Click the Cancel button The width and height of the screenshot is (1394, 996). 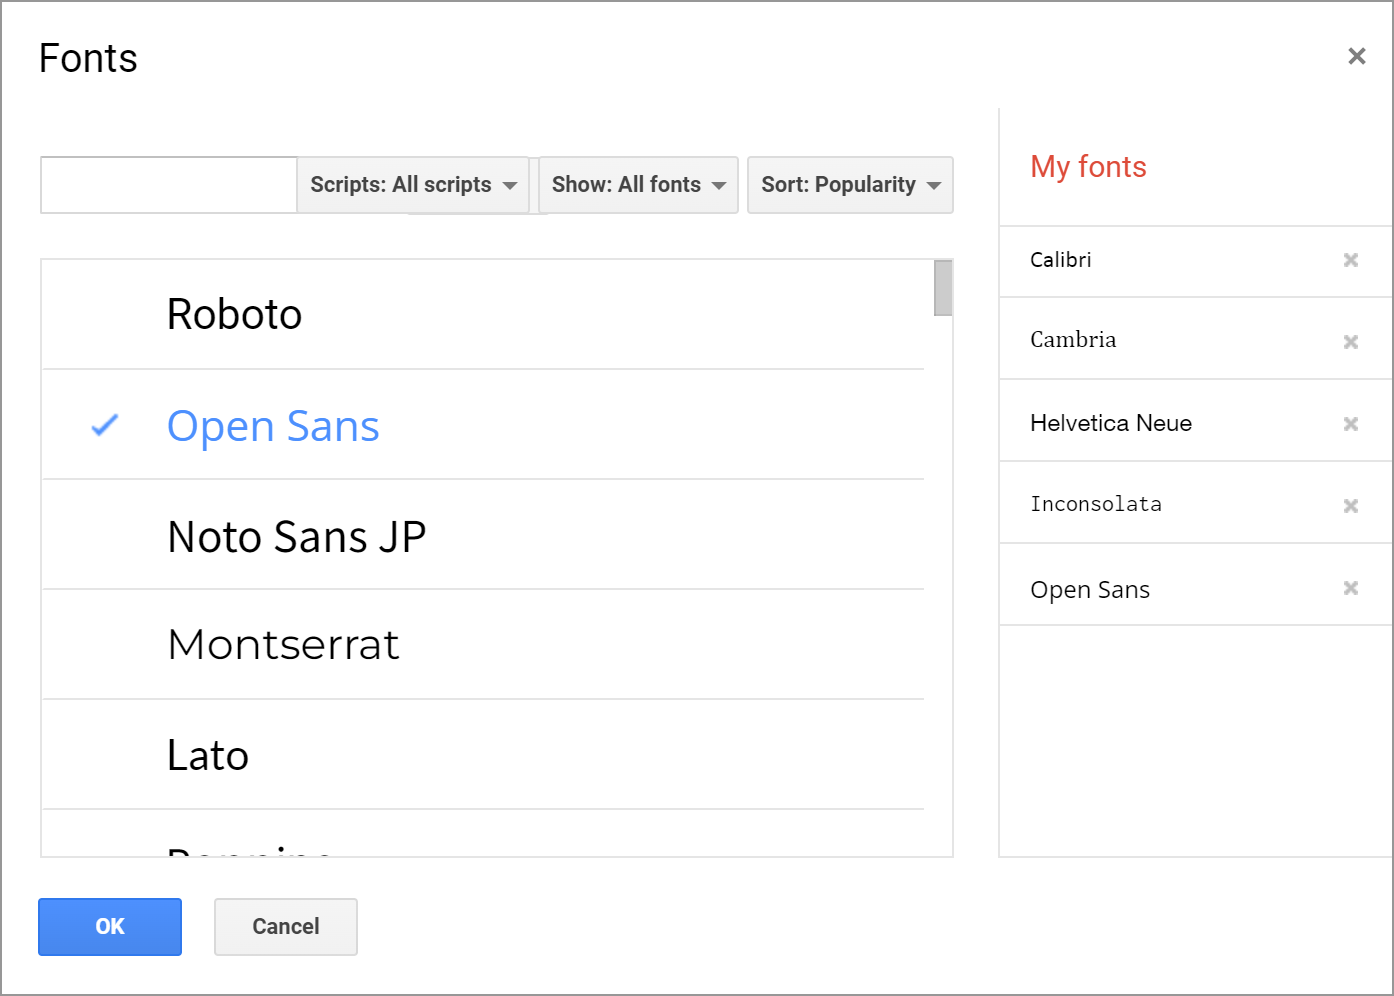286,927
